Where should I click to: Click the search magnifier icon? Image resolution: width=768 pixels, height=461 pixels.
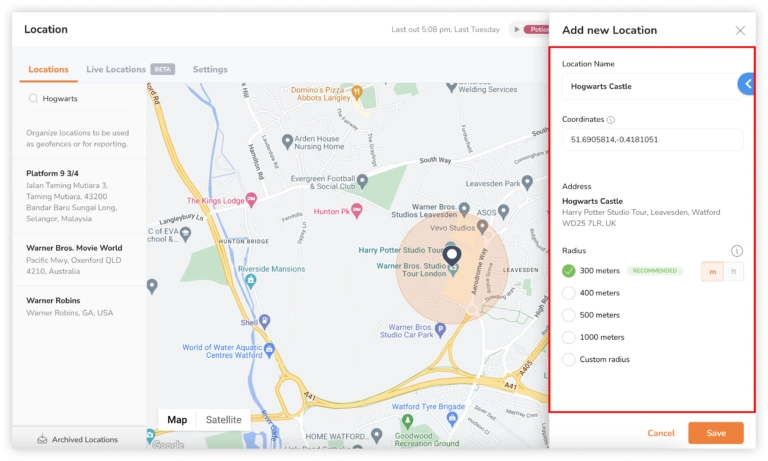pyautogui.click(x=33, y=98)
